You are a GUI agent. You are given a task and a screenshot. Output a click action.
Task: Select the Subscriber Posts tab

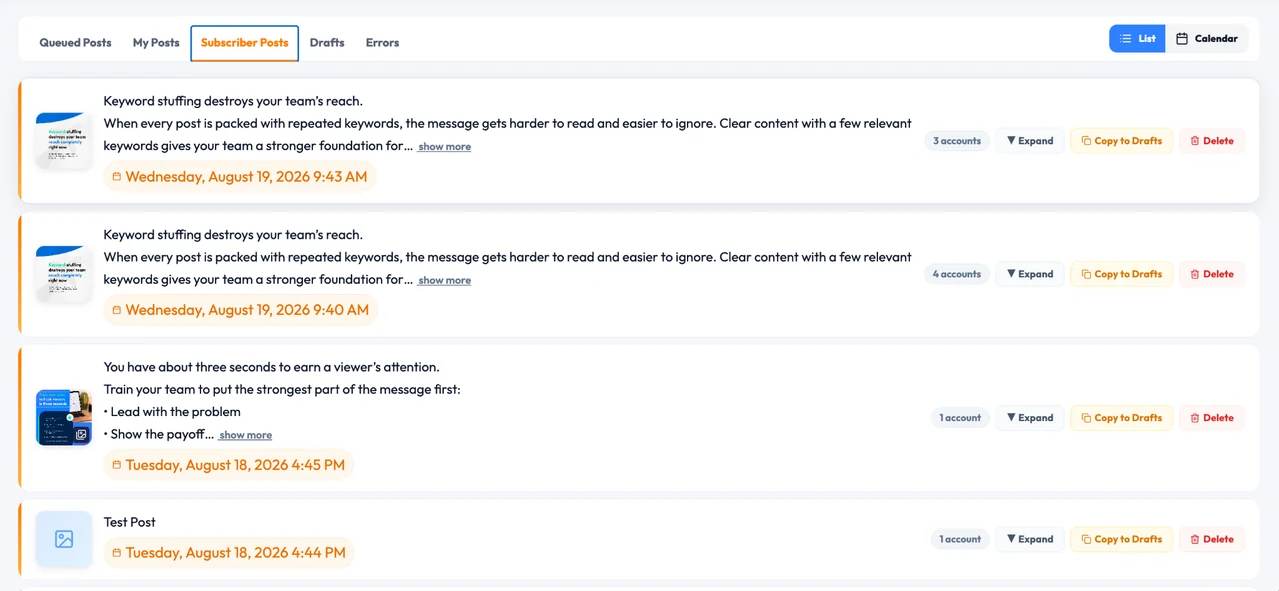pyautogui.click(x=245, y=43)
